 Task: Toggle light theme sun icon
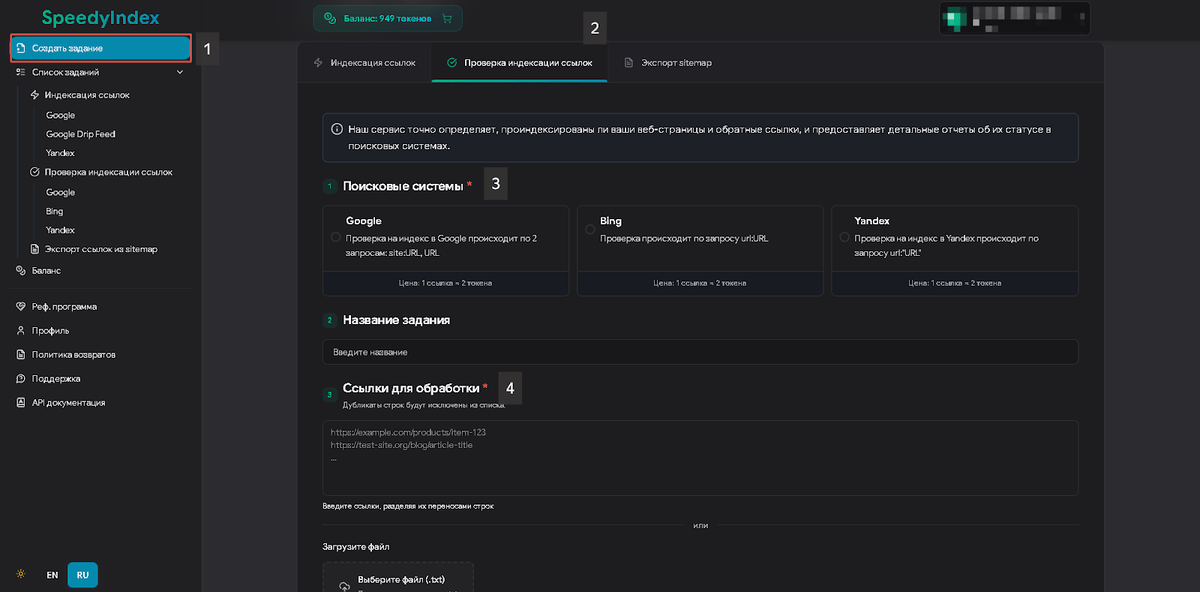coord(21,575)
